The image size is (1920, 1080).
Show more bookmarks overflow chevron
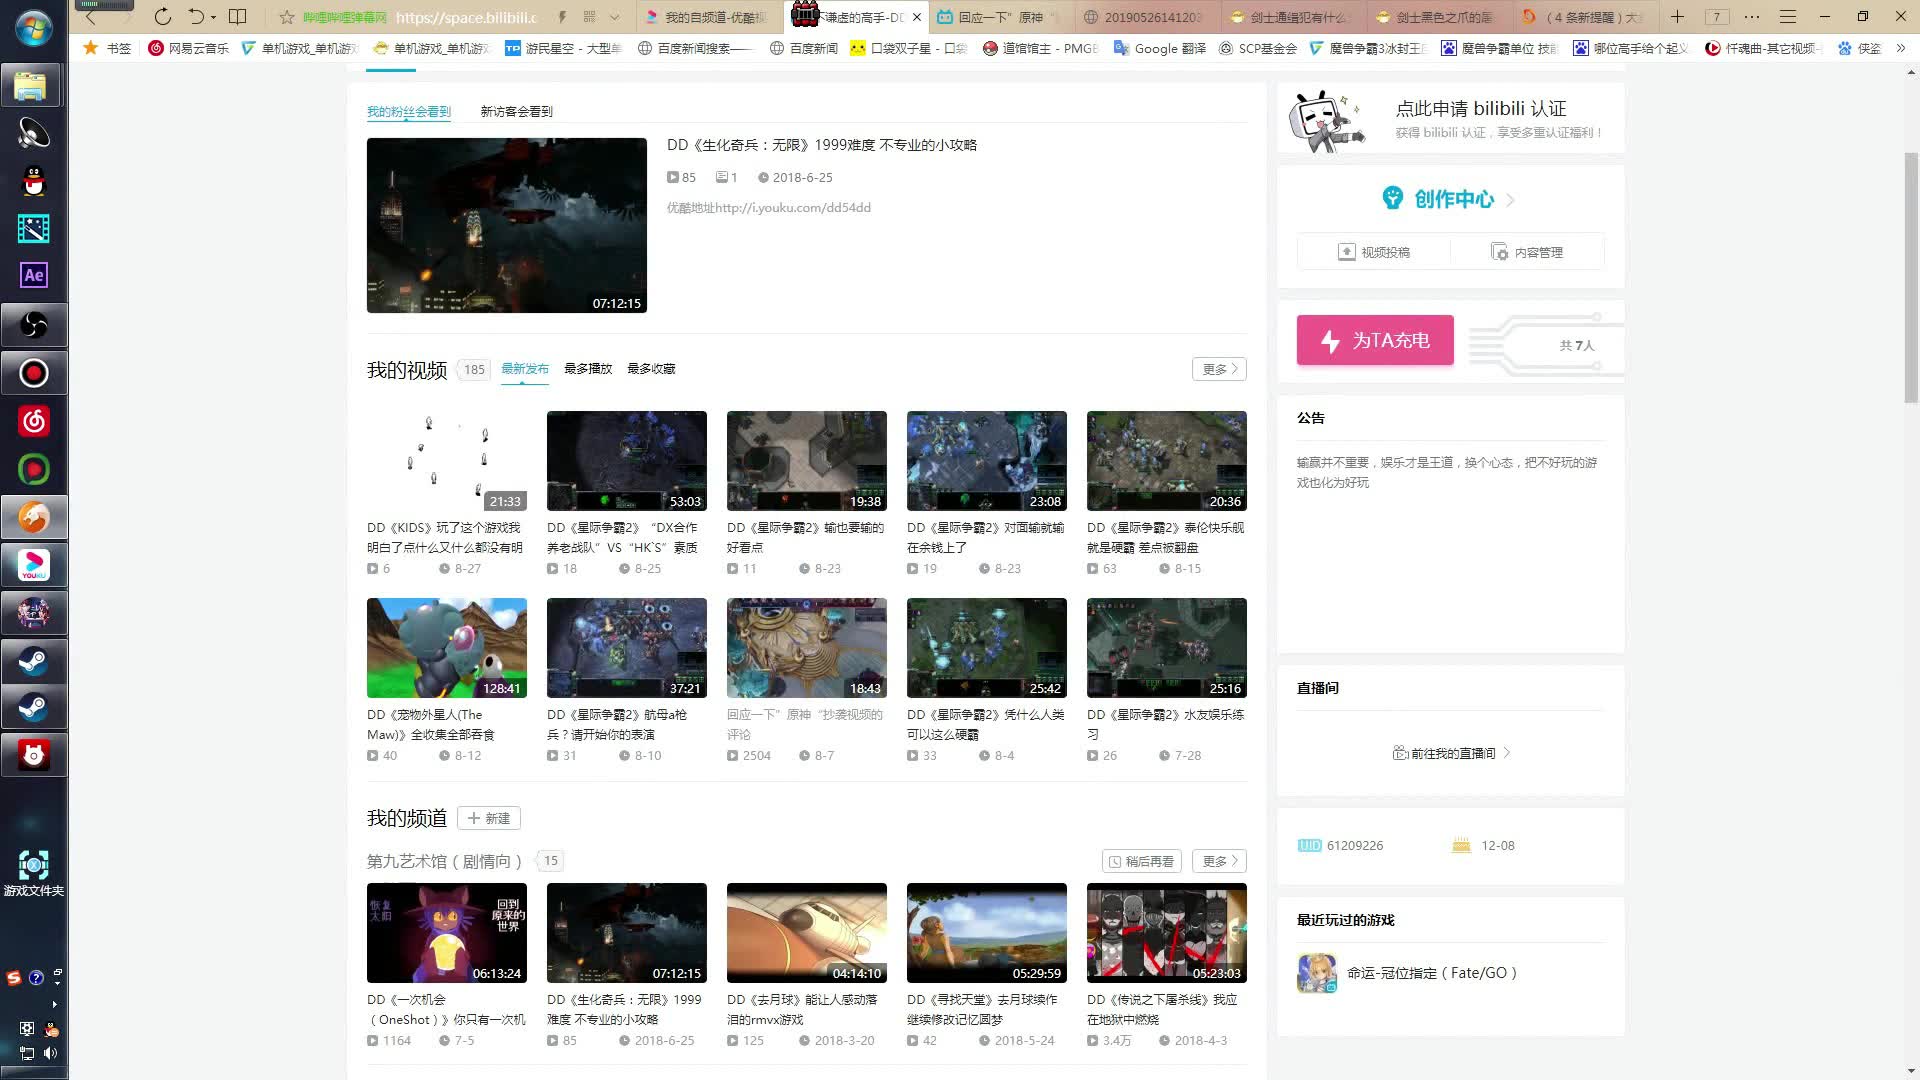click(1901, 48)
